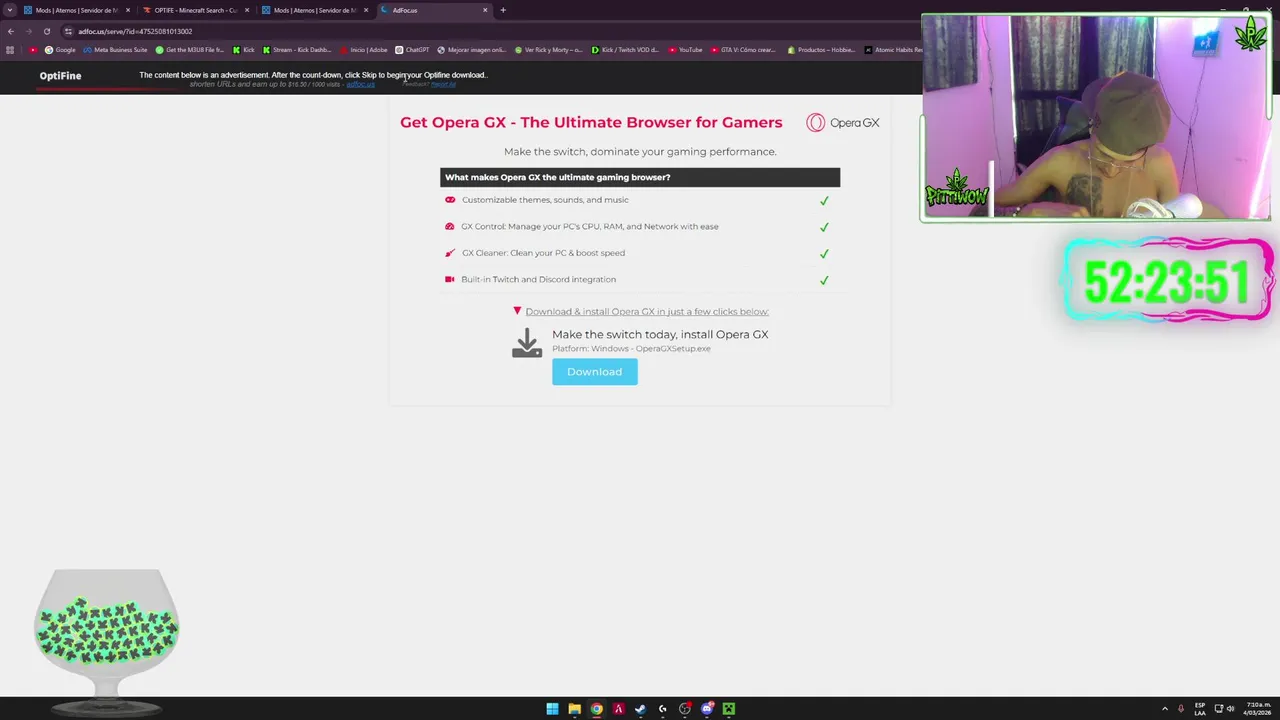The image size is (1280, 720).
Task: Open the Windows Start menu
Action: [x=552, y=709]
